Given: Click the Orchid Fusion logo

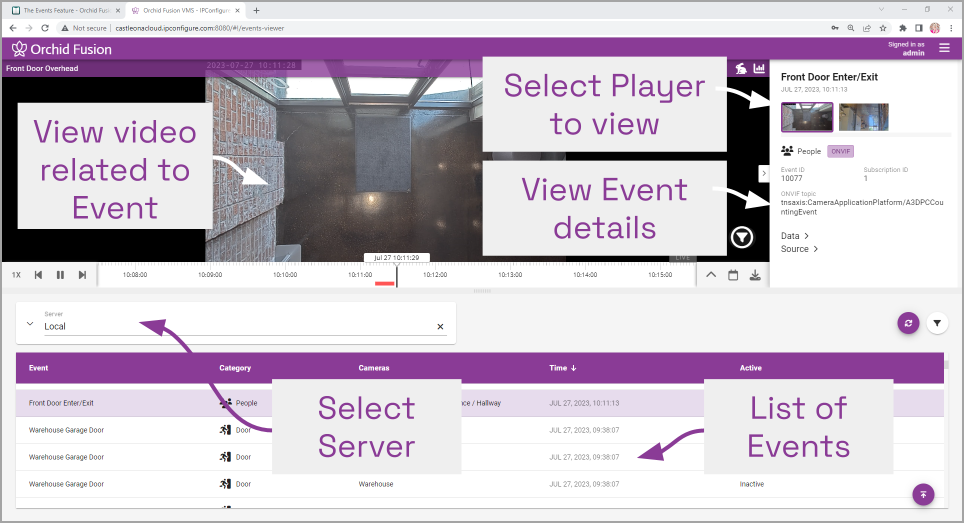Looking at the screenshot, I should (x=62, y=49).
